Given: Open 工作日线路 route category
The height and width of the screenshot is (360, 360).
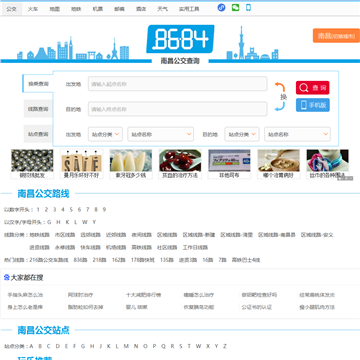Looking at the screenshot, I should tap(195, 247).
